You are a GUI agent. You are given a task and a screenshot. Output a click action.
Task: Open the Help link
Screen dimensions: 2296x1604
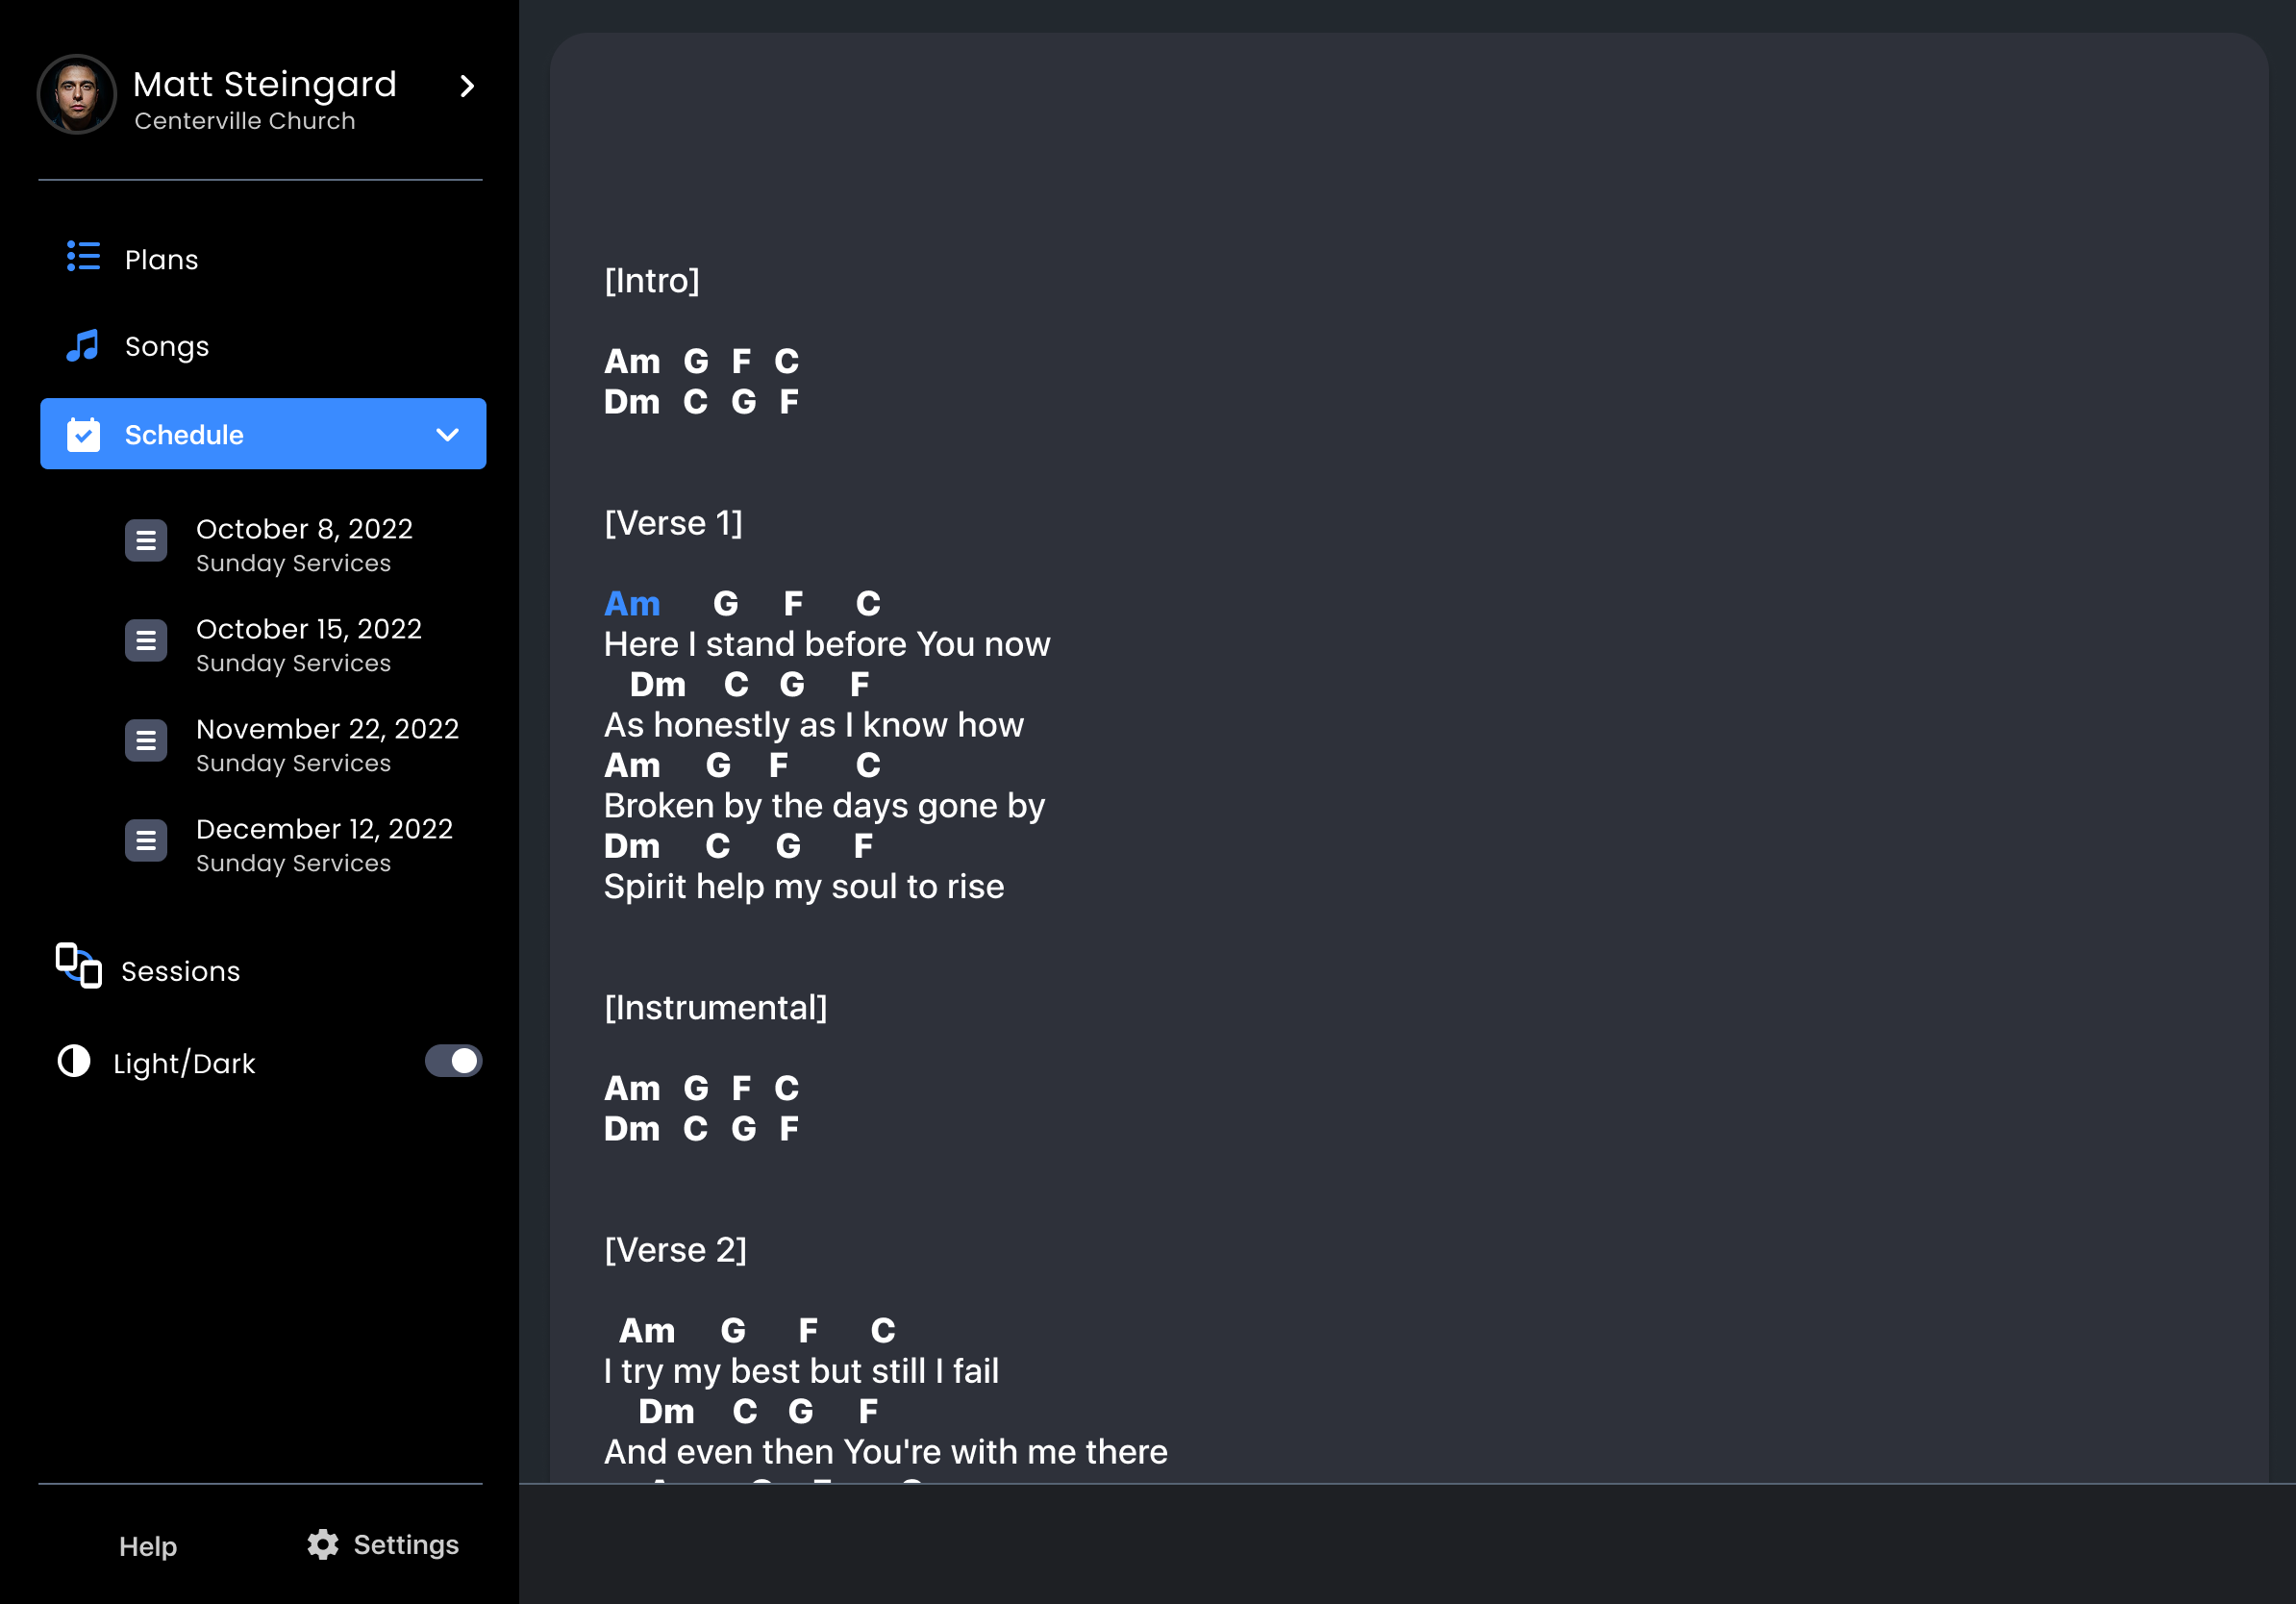coord(148,1546)
